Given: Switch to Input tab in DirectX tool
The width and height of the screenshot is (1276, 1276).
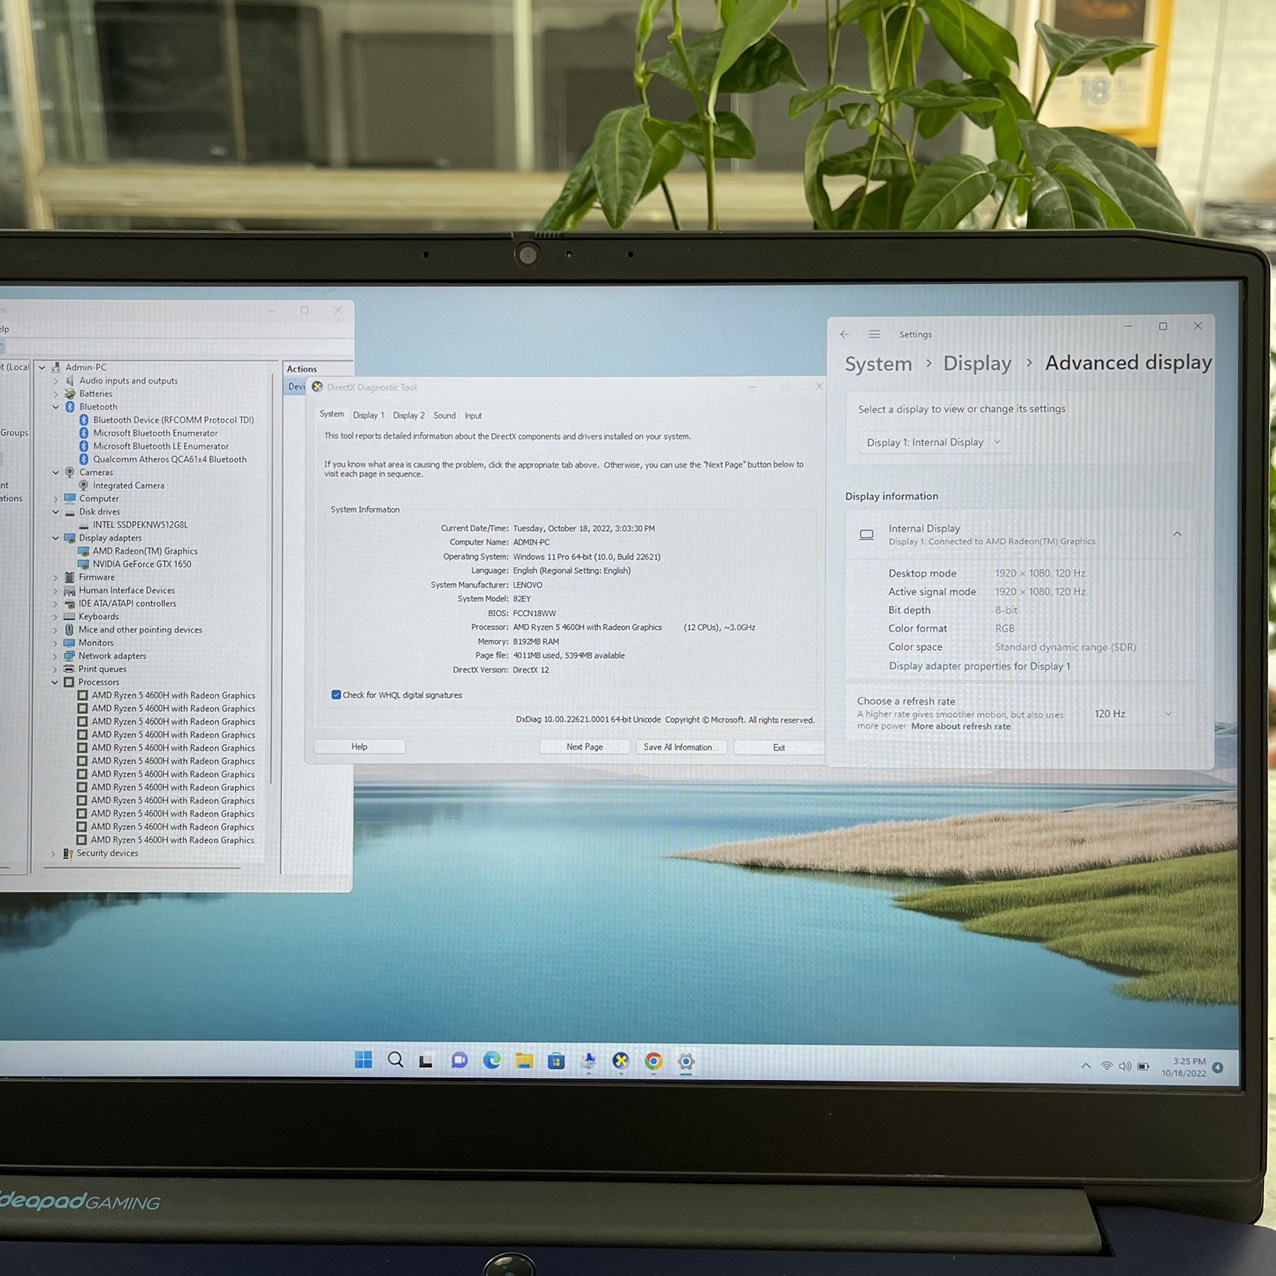Looking at the screenshot, I should 473,416.
